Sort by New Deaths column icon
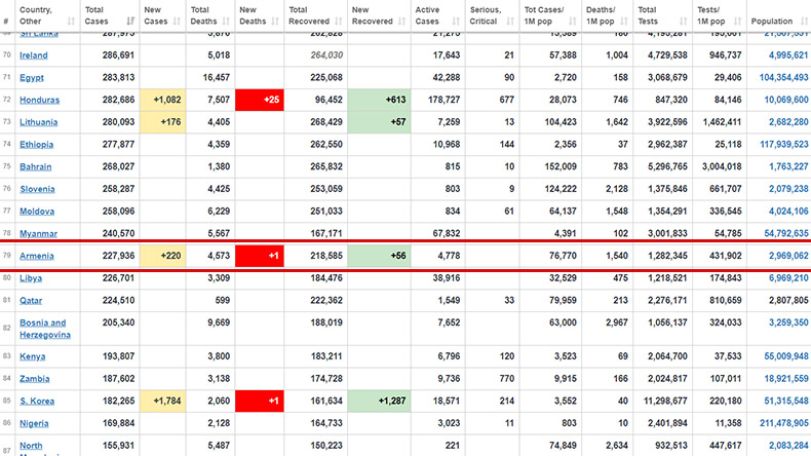Viewport: 811px width, 456px height. click(x=275, y=21)
